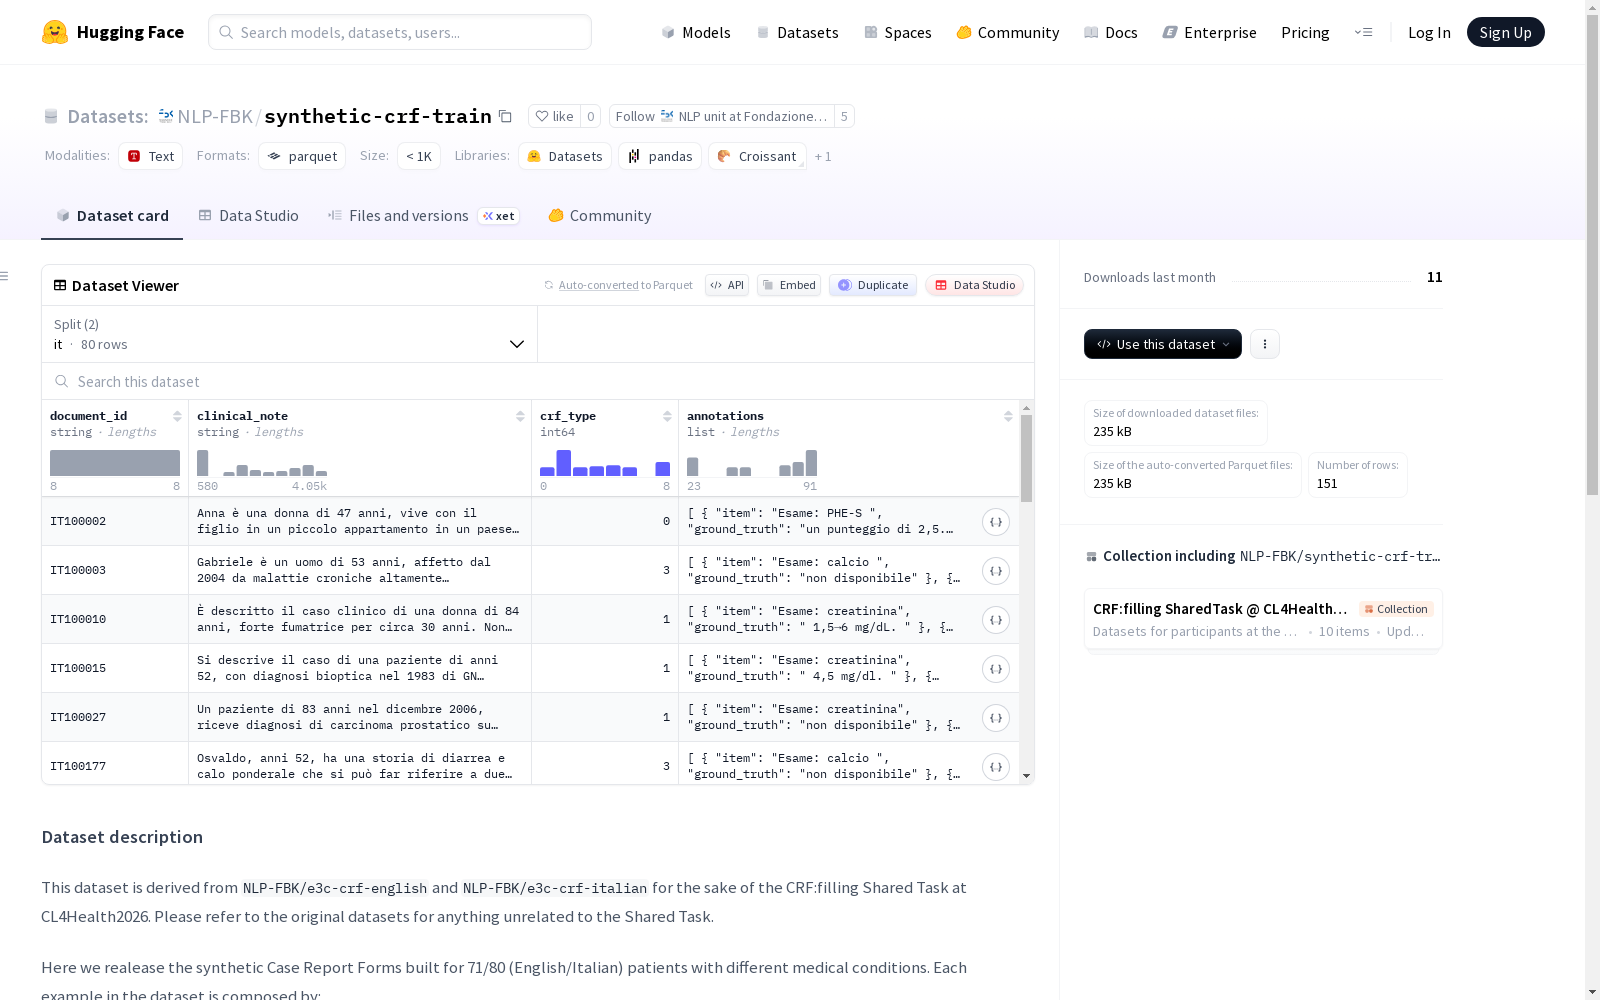Image resolution: width=1600 pixels, height=1000 pixels.
Task: Expand the JSON view for row IT100010
Action: [x=996, y=620]
